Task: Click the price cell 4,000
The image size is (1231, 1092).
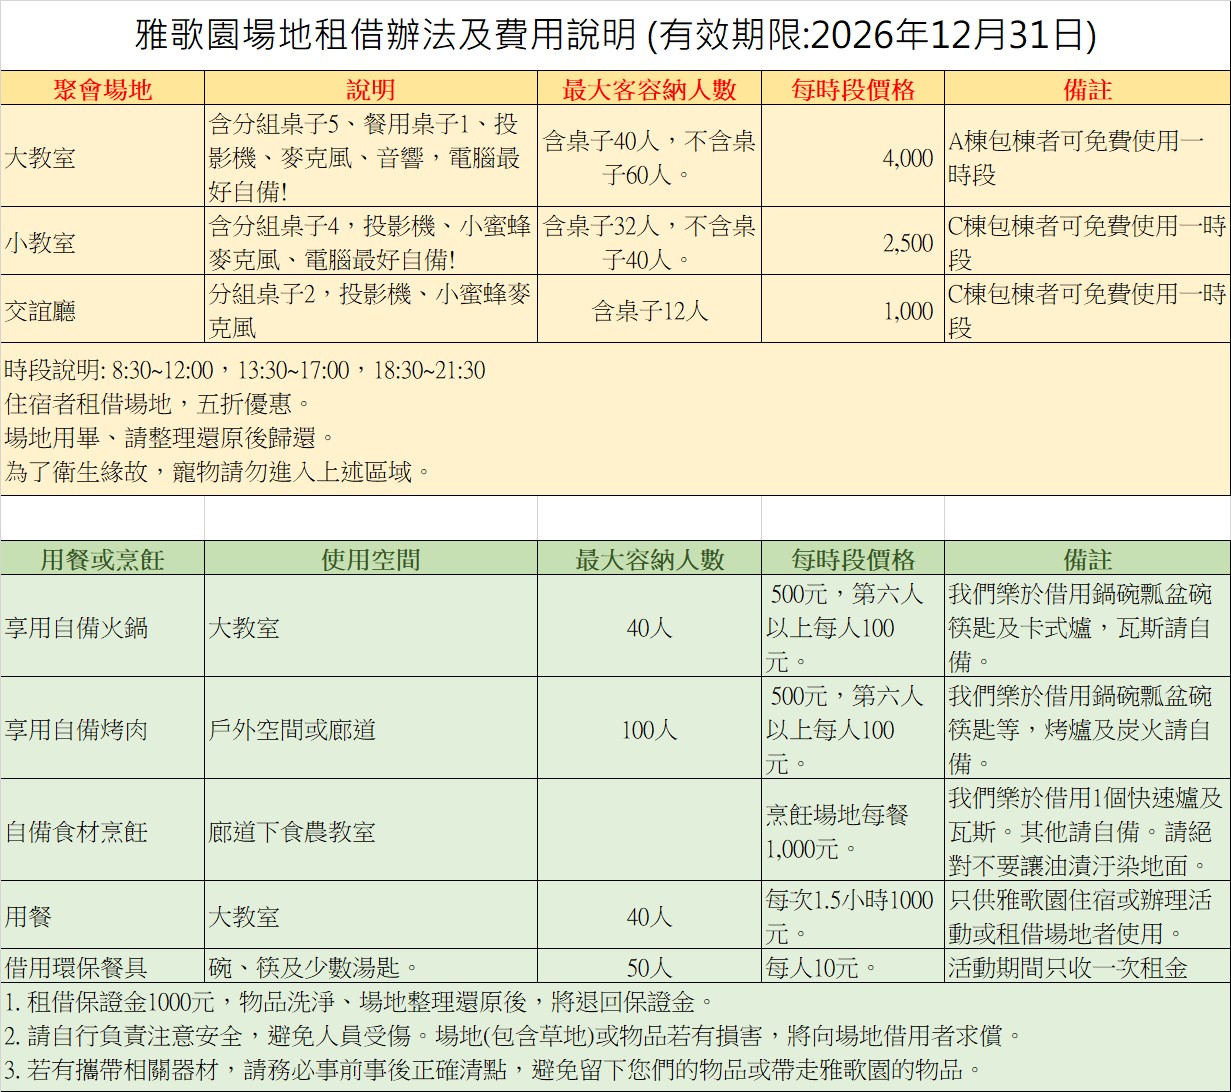Action: pos(853,157)
